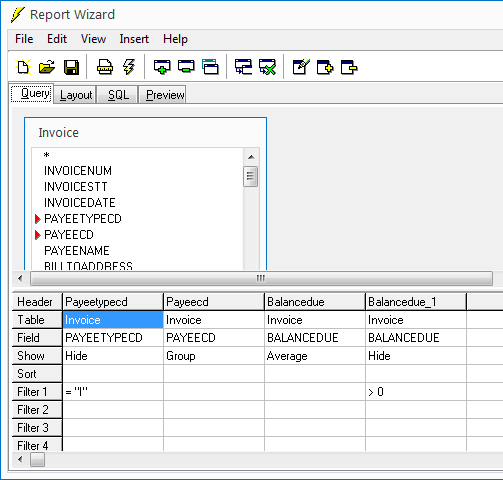Click the remove table icon with green minus
Screen dimensions: 503x480
tap(186, 67)
